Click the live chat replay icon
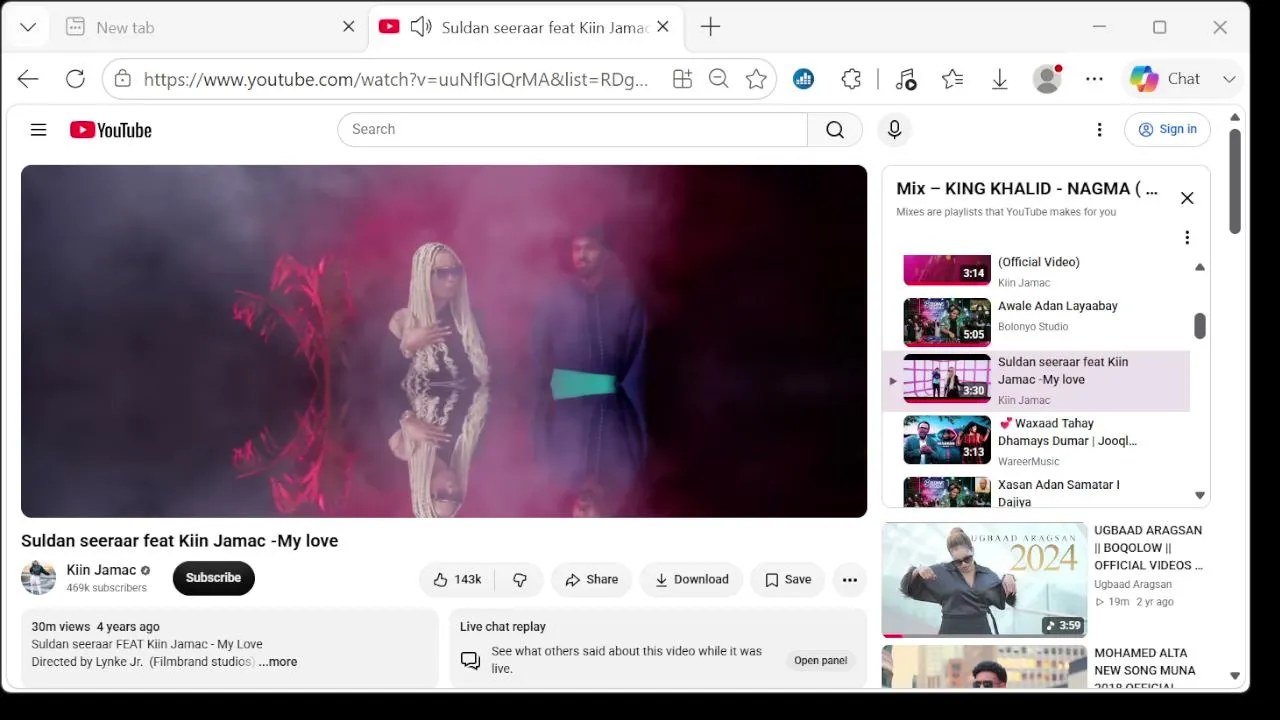The image size is (1280, 720). [470, 660]
